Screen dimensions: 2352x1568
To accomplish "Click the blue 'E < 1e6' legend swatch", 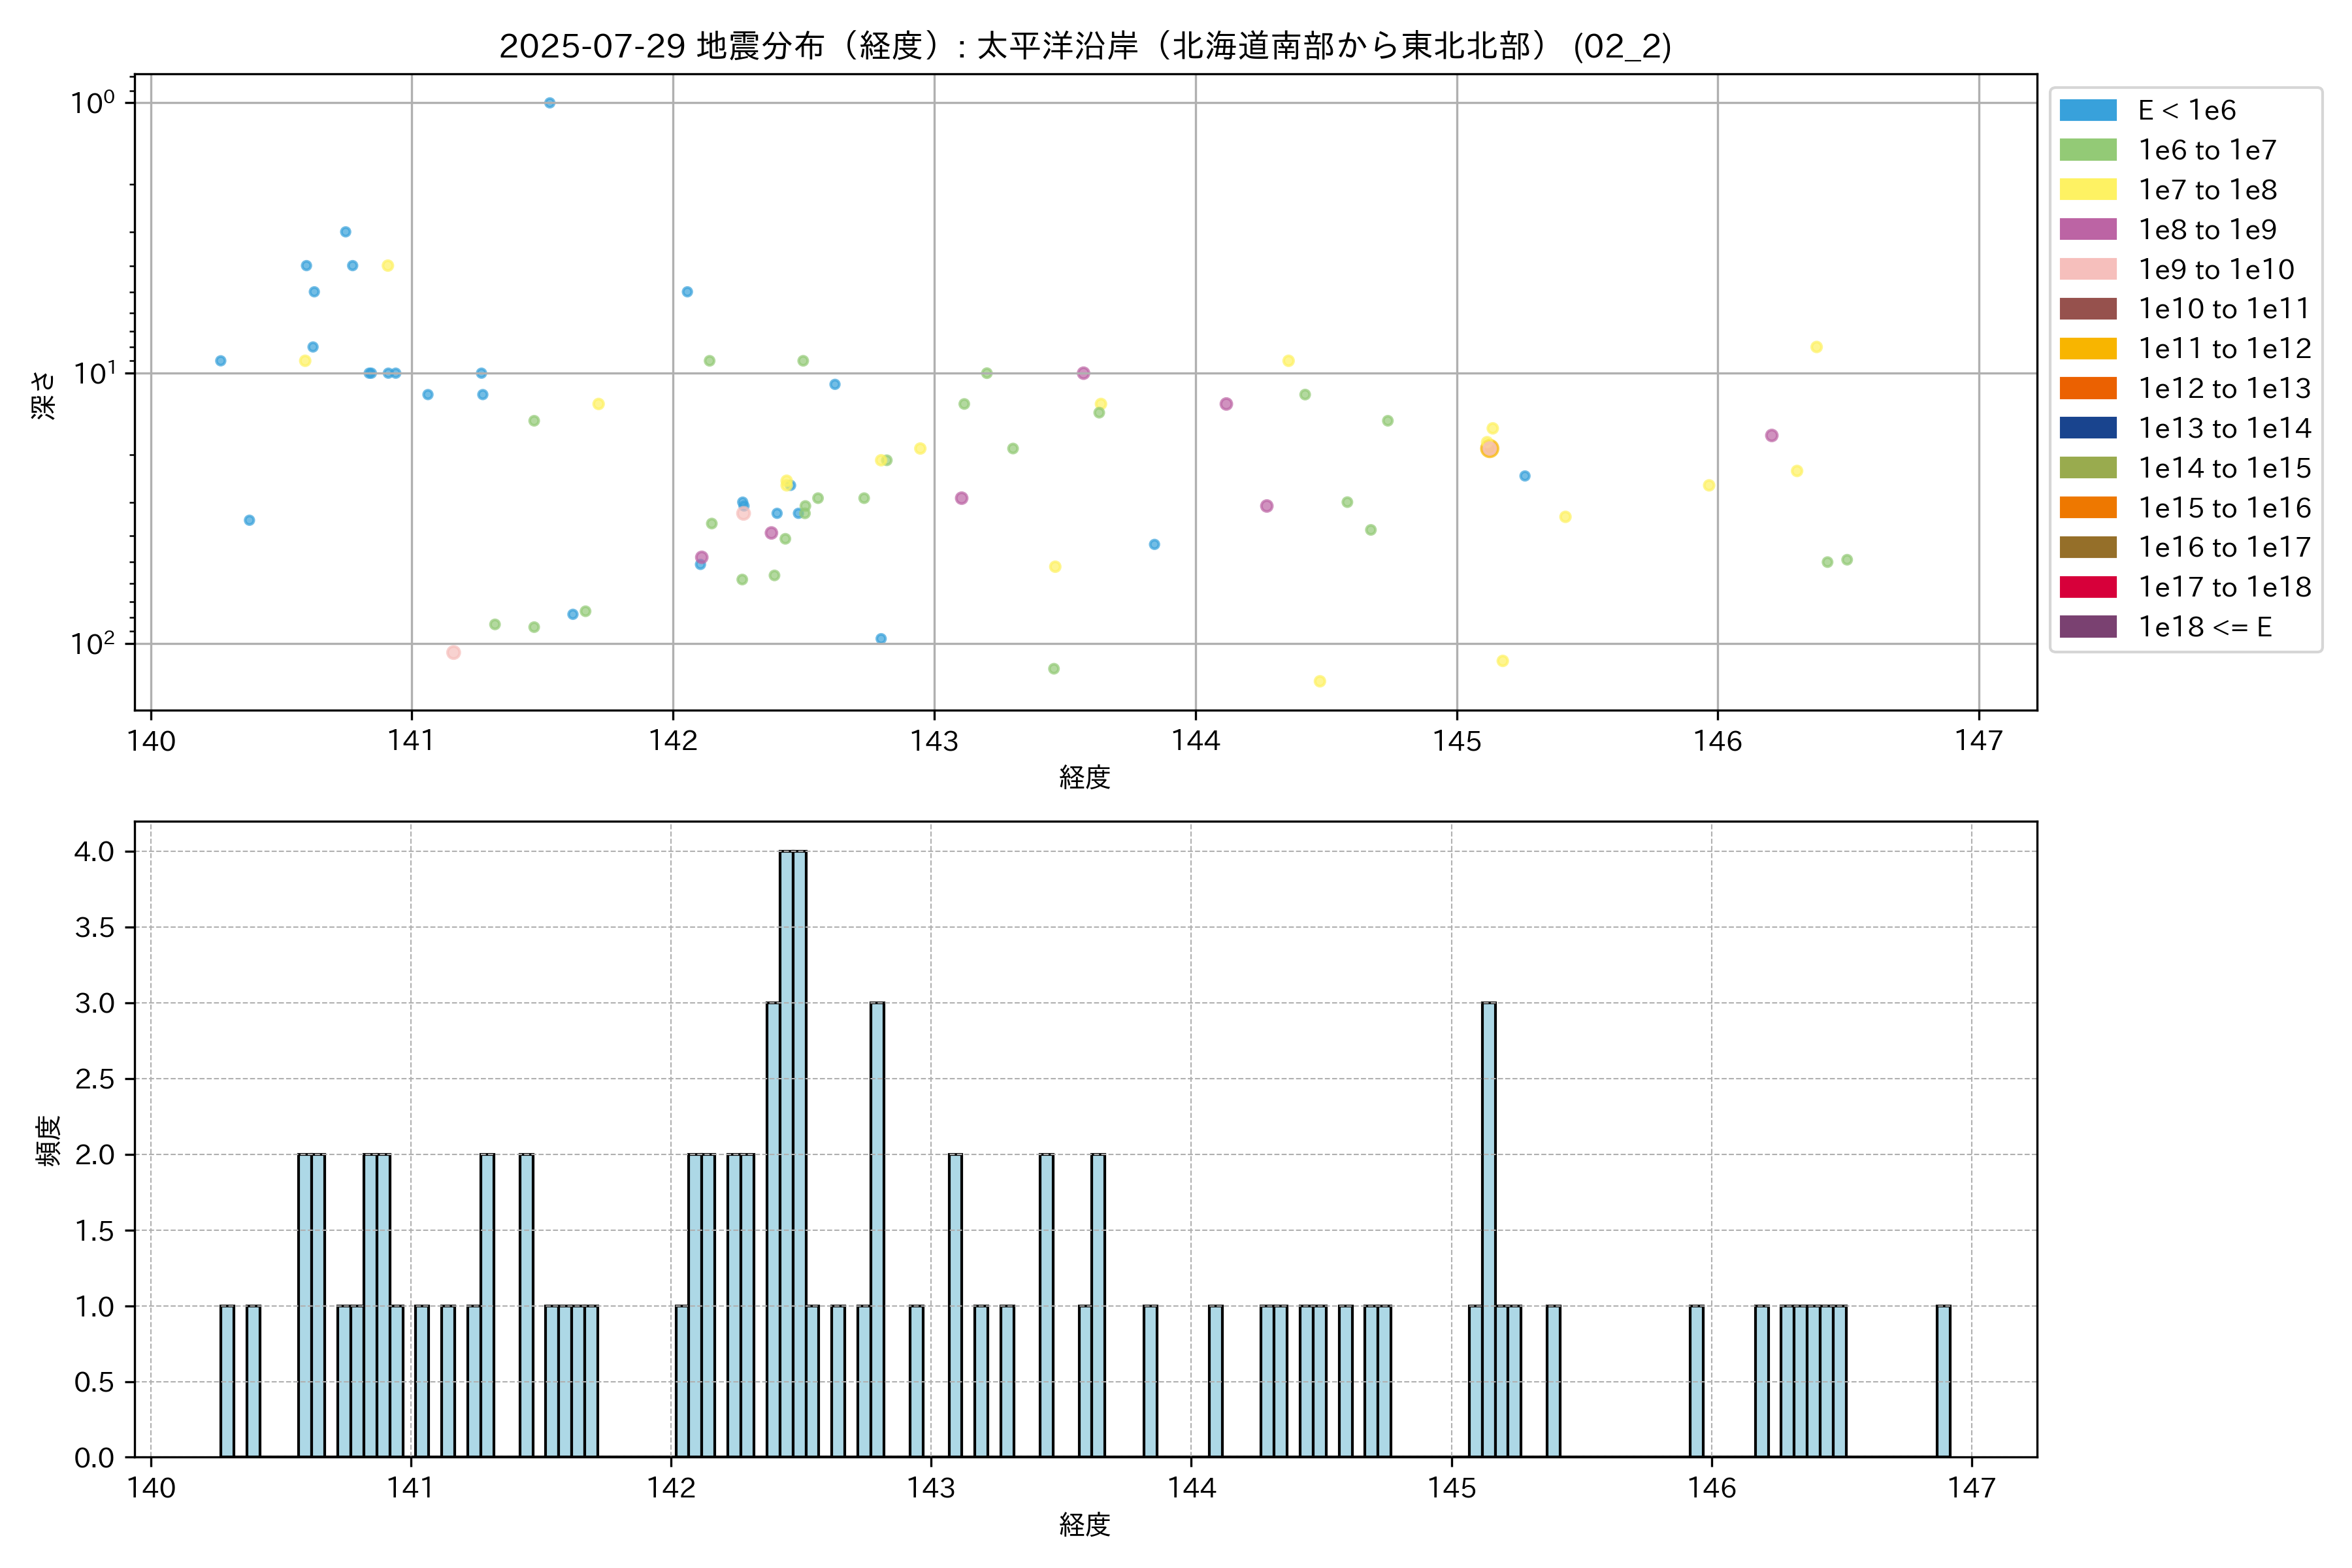I will pyautogui.click(x=2087, y=110).
